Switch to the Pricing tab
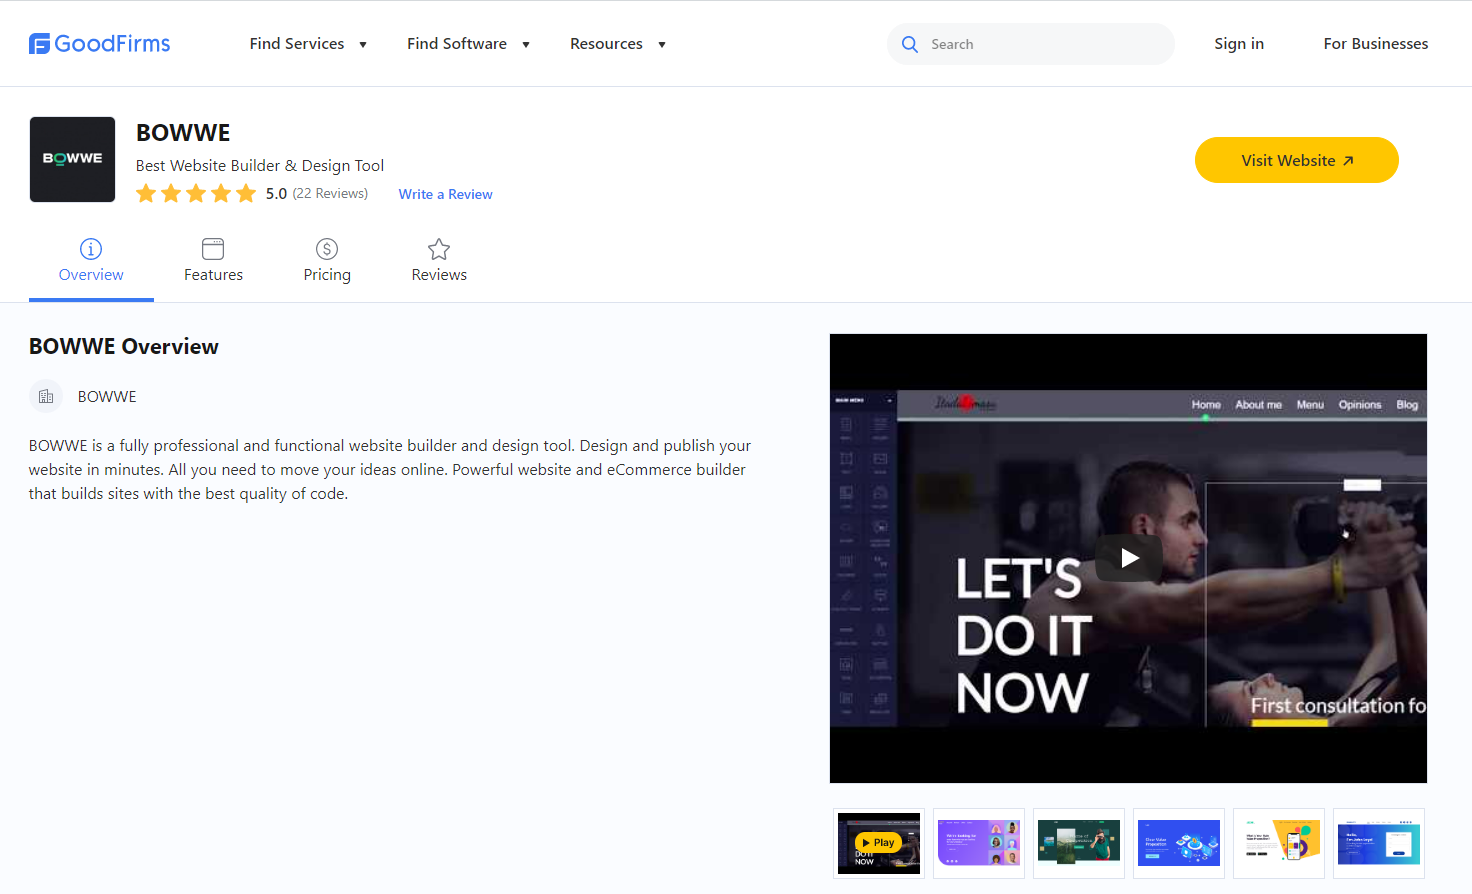This screenshot has height=894, width=1472. [x=327, y=262]
